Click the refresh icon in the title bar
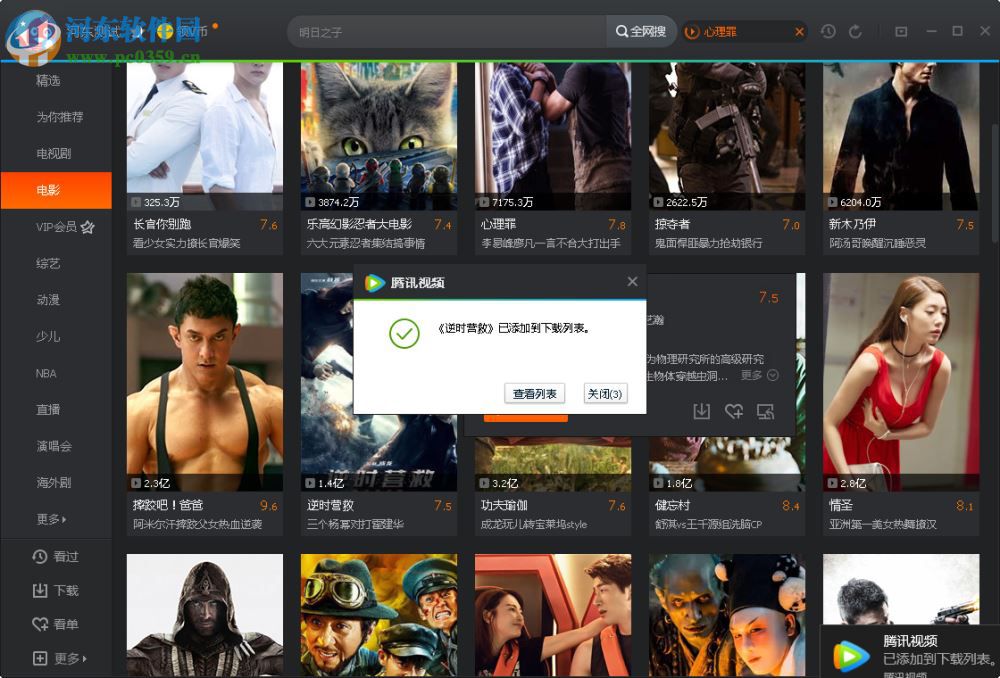1000x678 pixels. (855, 32)
